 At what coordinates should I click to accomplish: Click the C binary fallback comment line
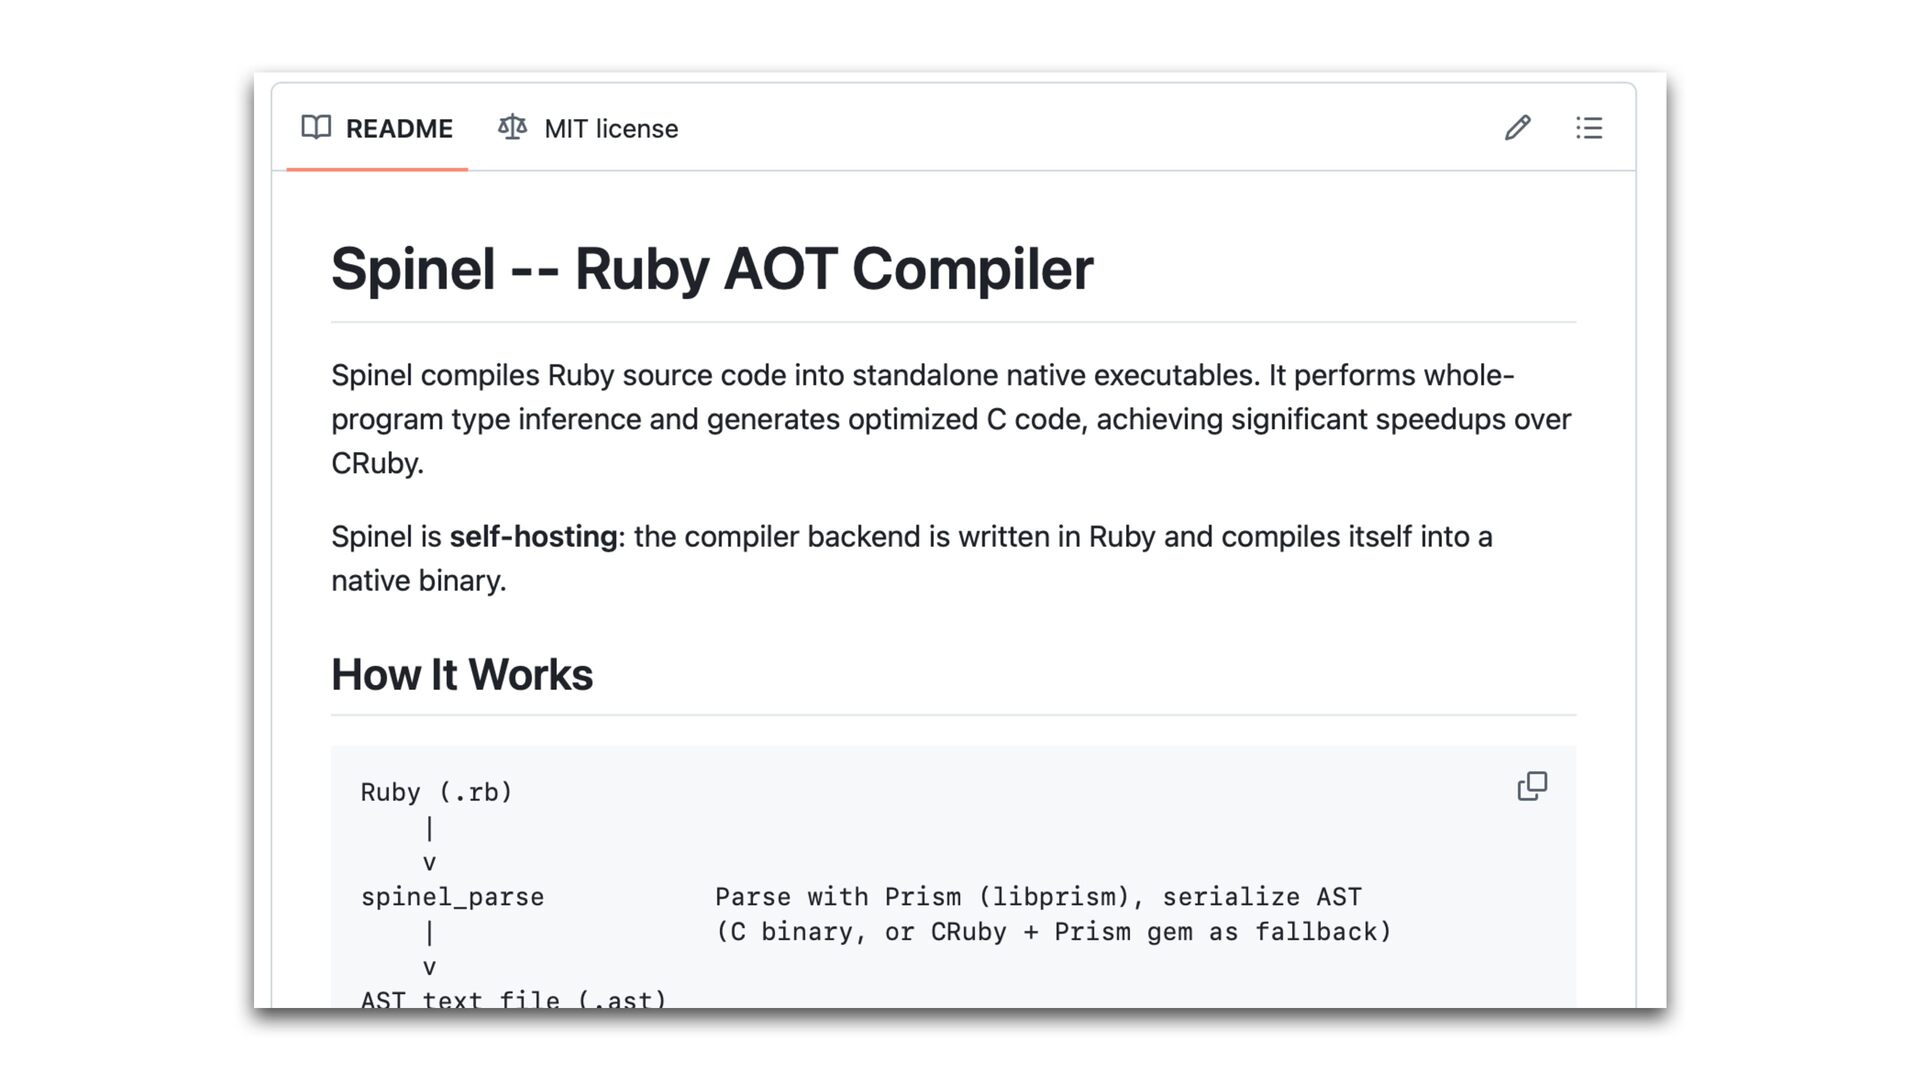coord(1053,932)
